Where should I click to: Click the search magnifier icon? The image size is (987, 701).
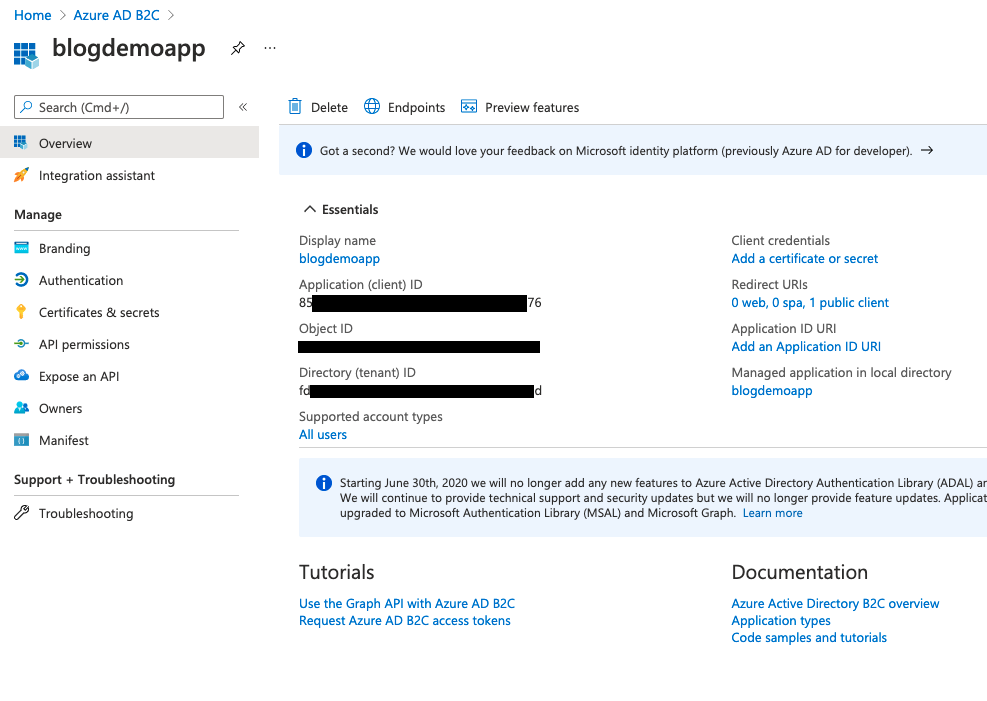coord(26,107)
